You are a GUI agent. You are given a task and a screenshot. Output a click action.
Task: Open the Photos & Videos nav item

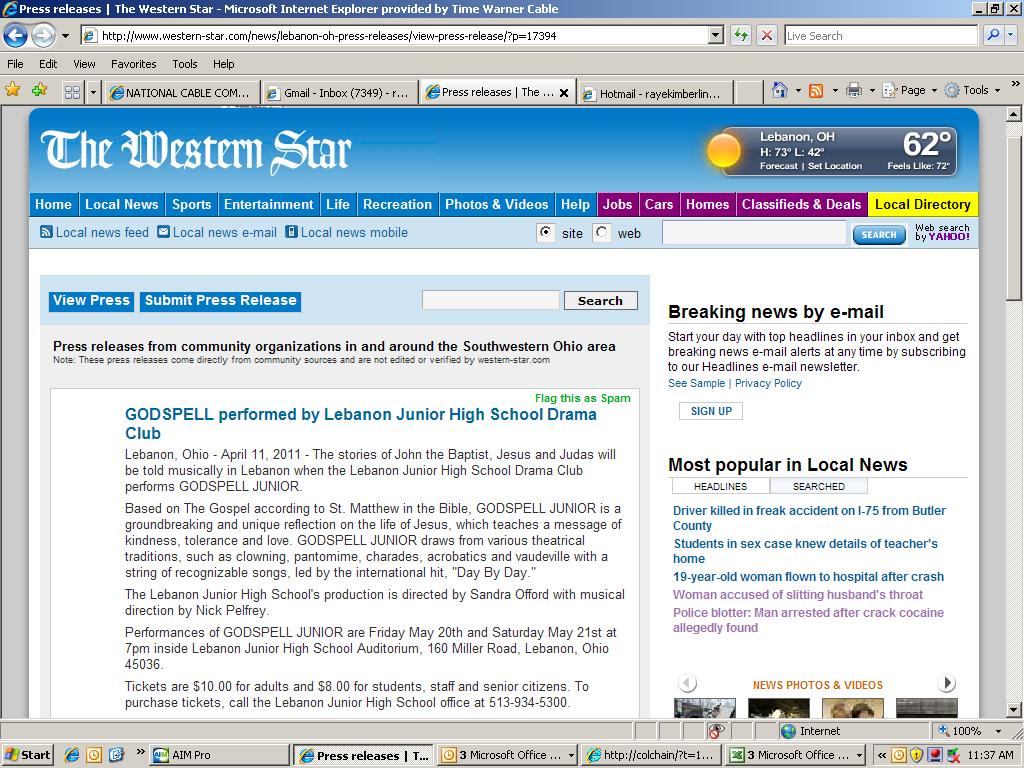496,204
